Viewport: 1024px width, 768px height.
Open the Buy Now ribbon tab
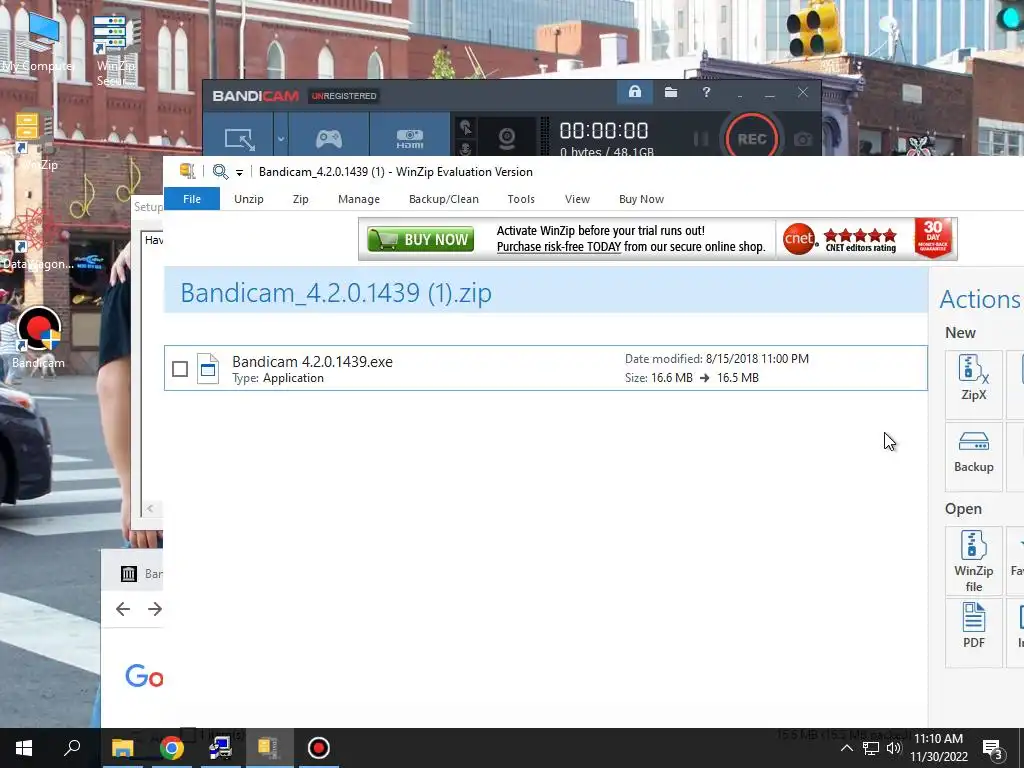coord(641,199)
